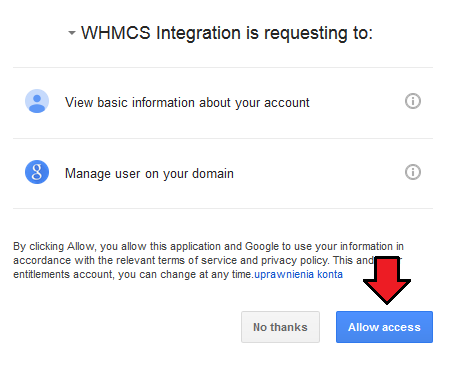Click "View basic information about your account" text
Viewport: 457px width, 366px height.
point(187,103)
